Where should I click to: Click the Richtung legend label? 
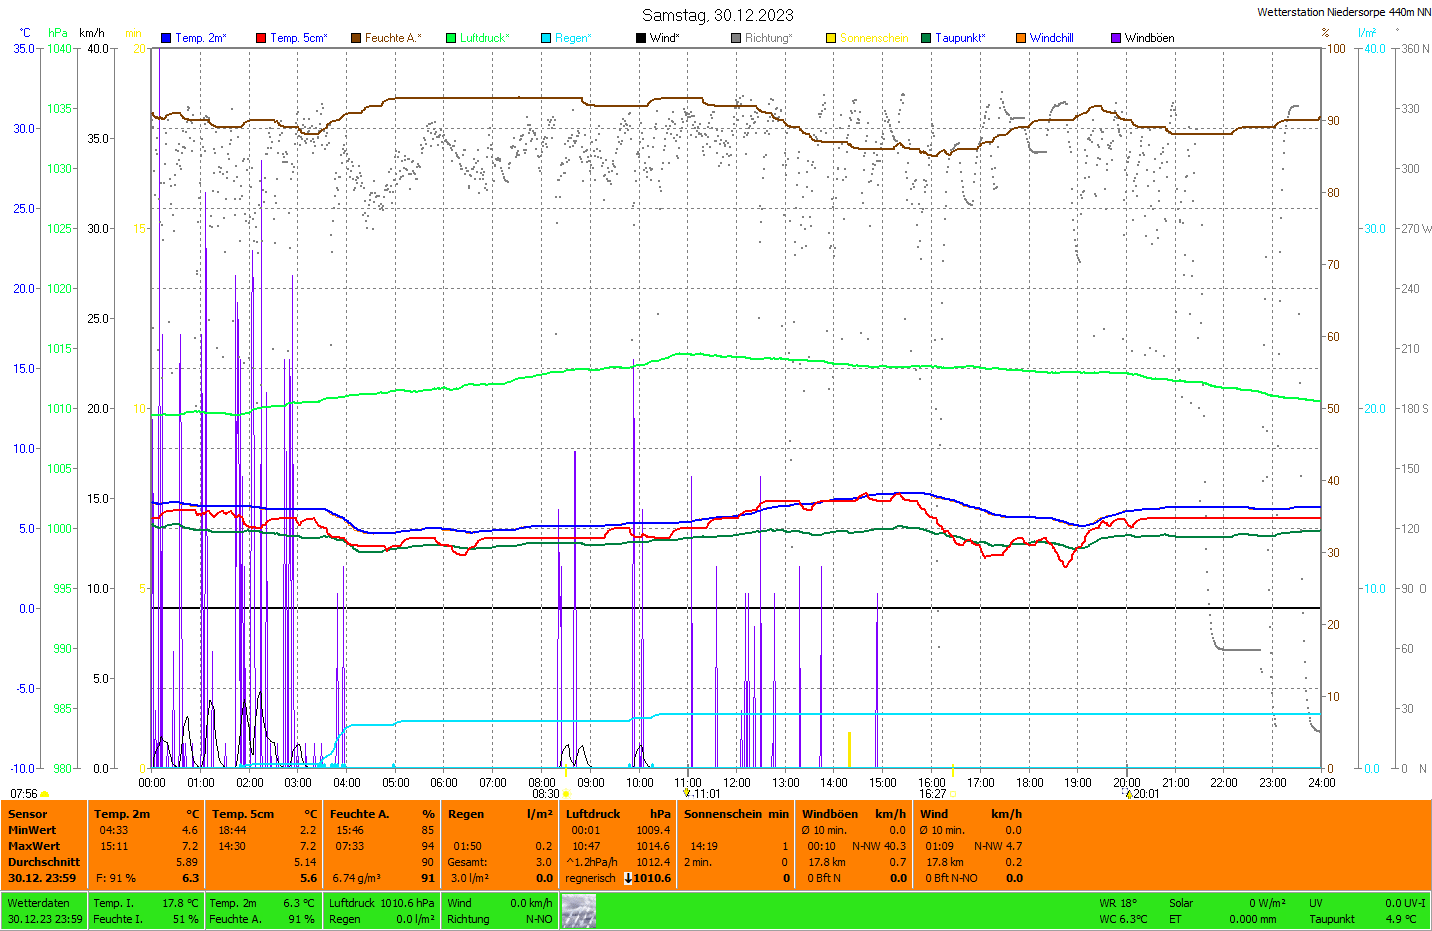pyautogui.click(x=768, y=38)
